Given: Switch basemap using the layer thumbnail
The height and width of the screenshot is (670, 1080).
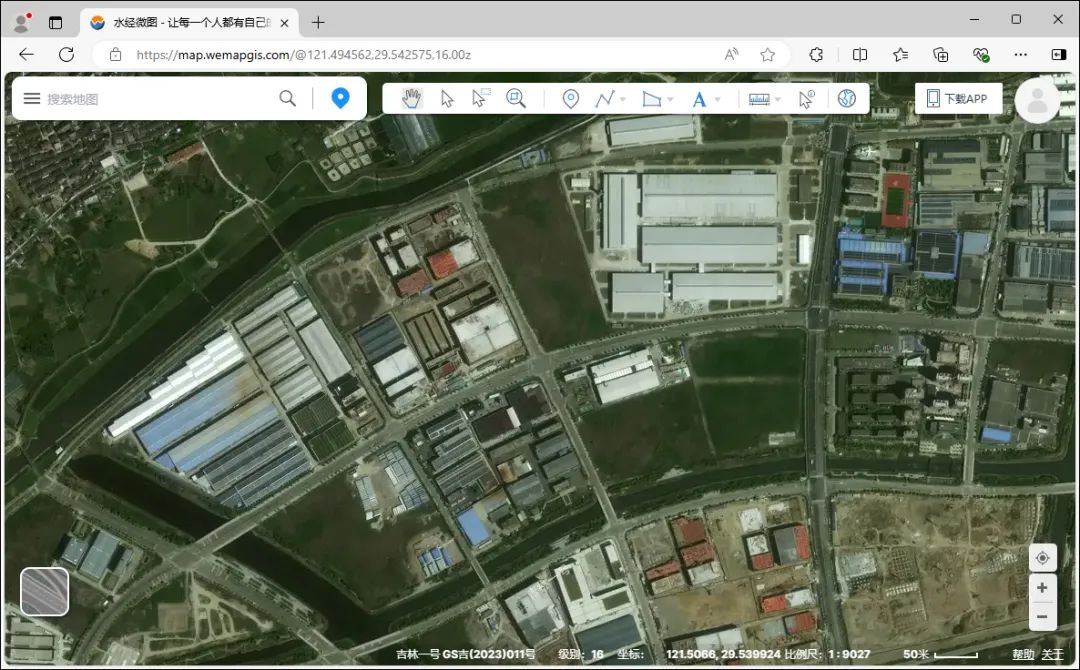Looking at the screenshot, I should coord(45,592).
